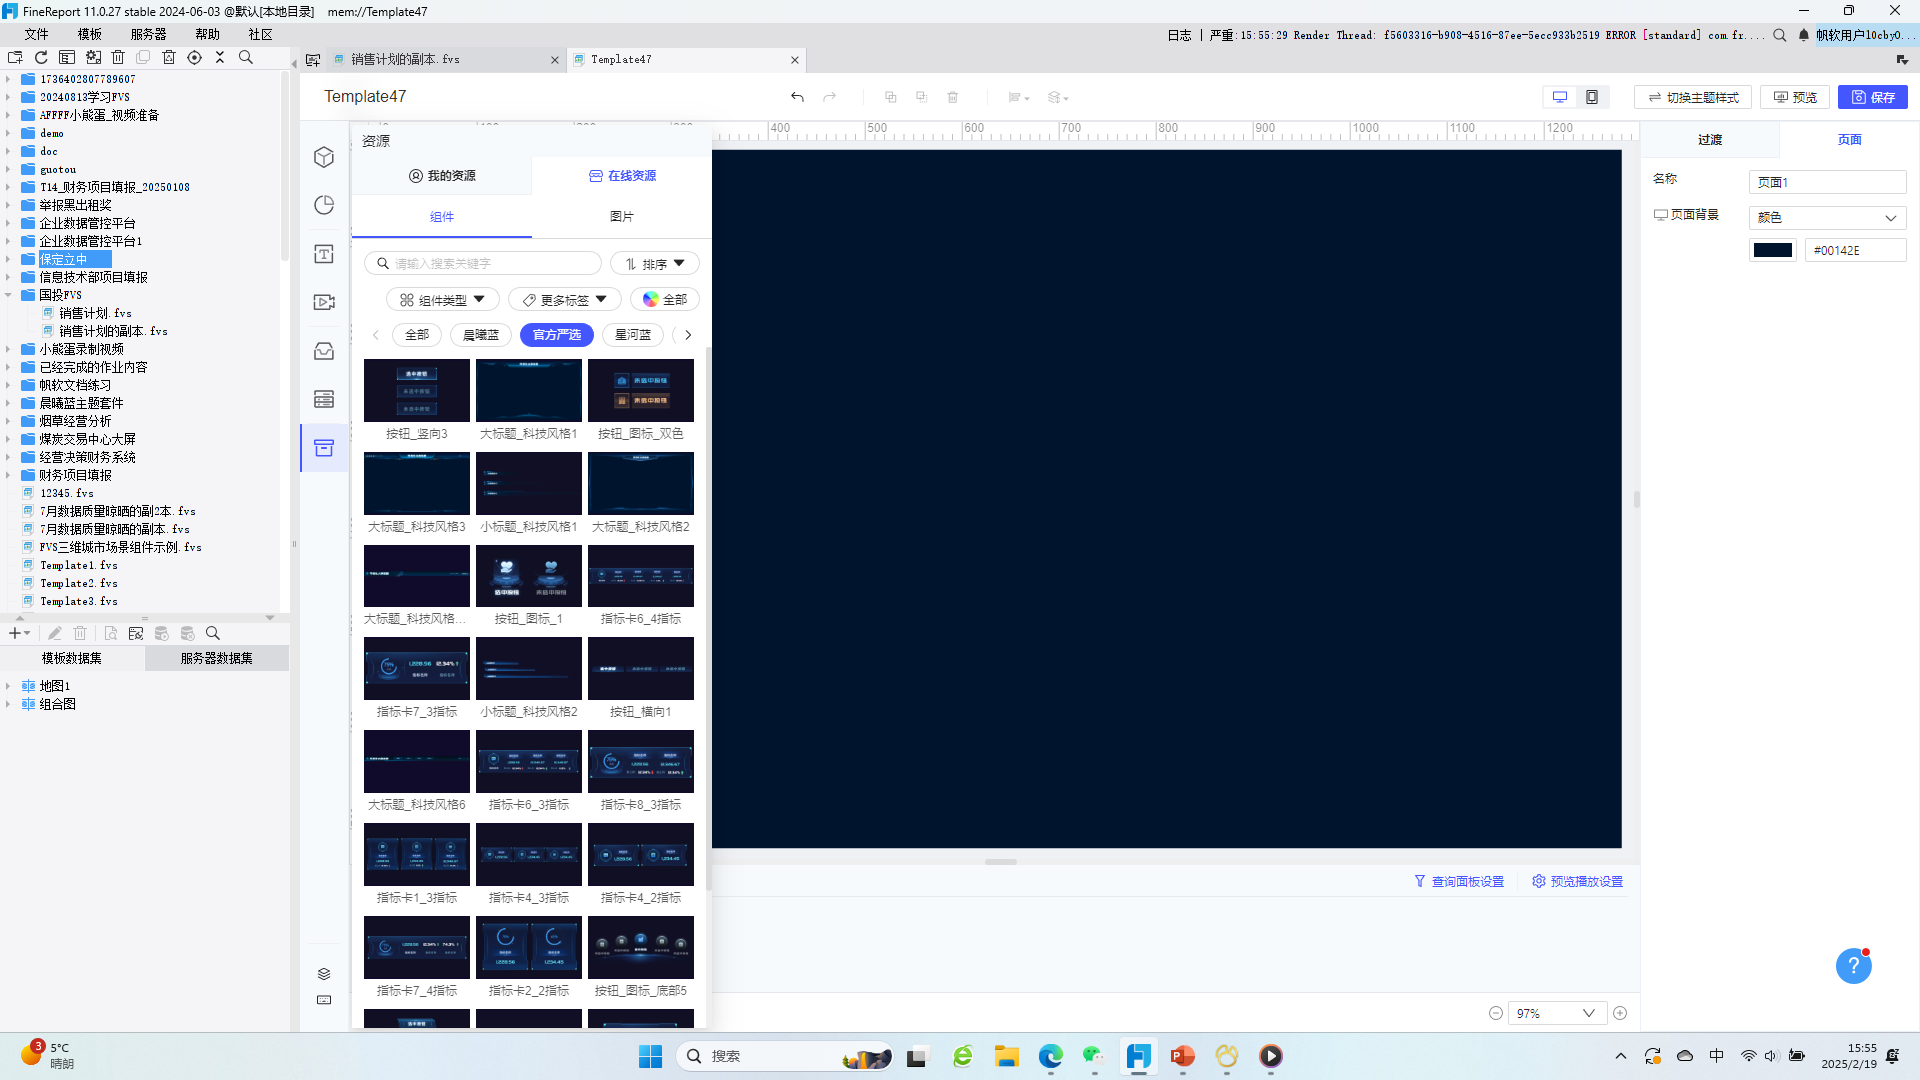Click the blue 保存 save button
Image resolution: width=1920 pixels, height=1080 pixels.
pos(1873,97)
